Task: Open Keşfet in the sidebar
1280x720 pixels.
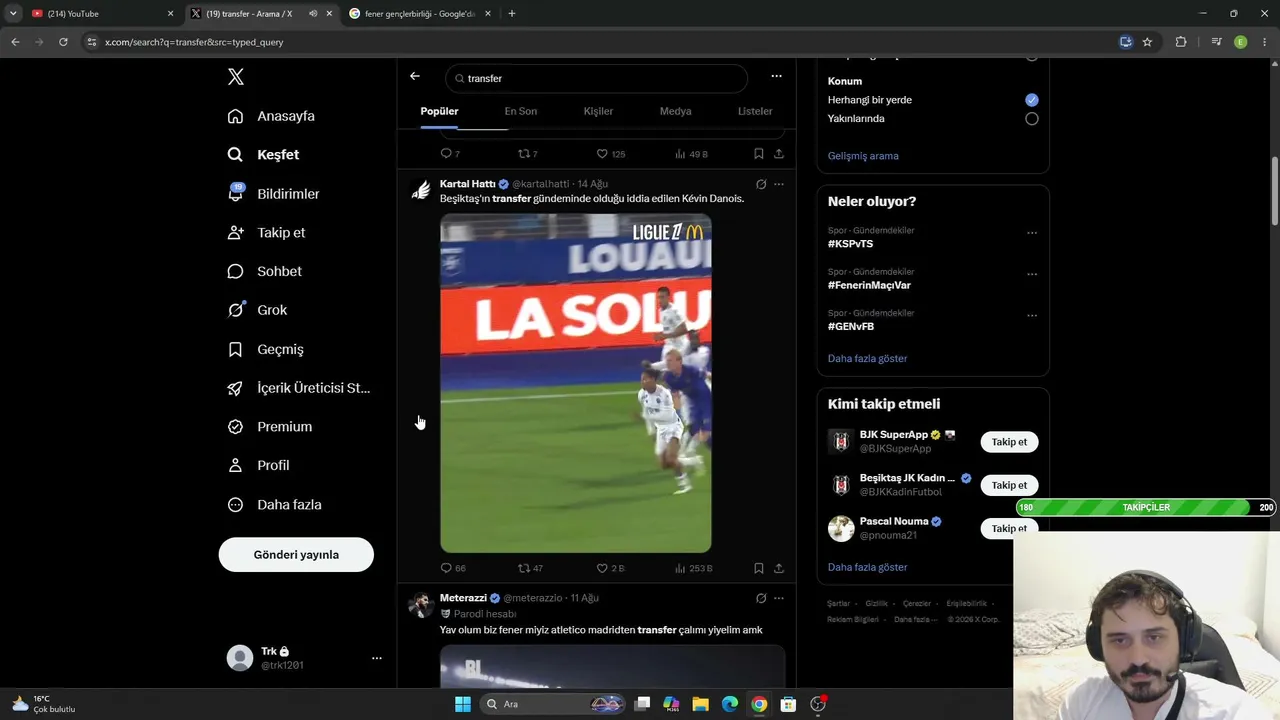Action: click(263, 155)
